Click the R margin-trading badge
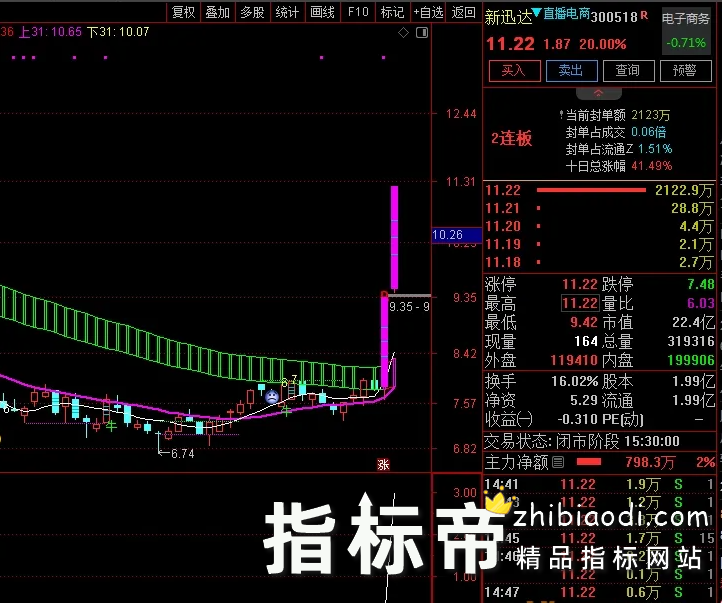This screenshot has height=603, width=722. coord(644,15)
